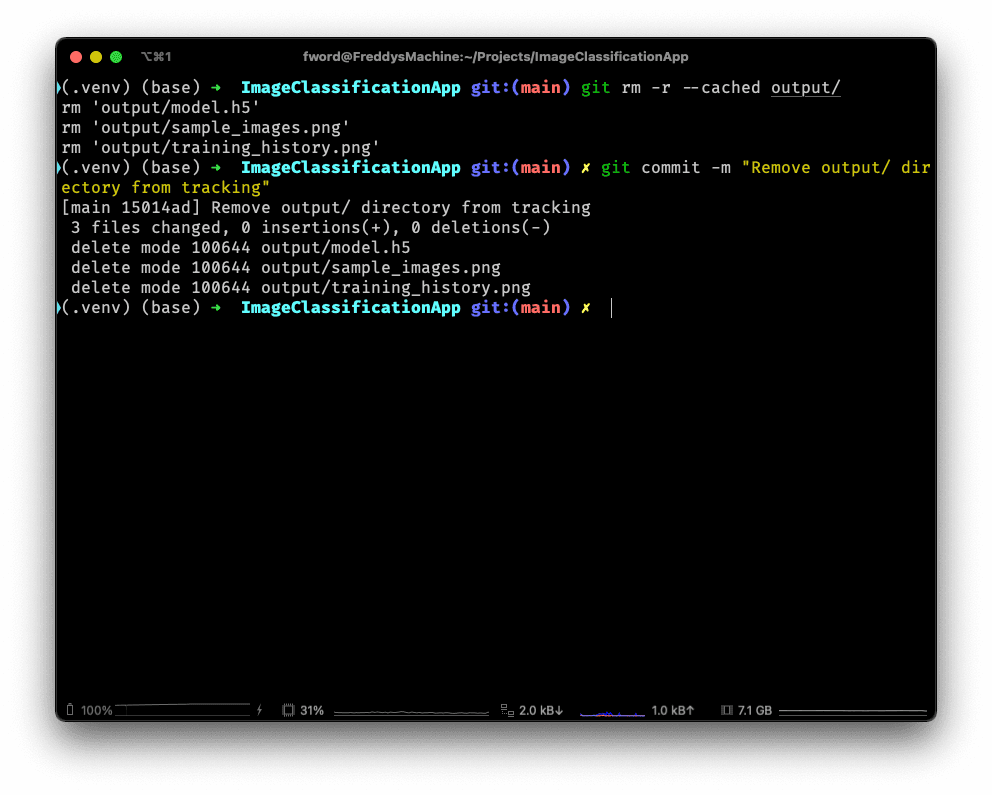Click the ⌥⌘1 tab shortcut indicator
The image size is (992, 795).
click(156, 57)
